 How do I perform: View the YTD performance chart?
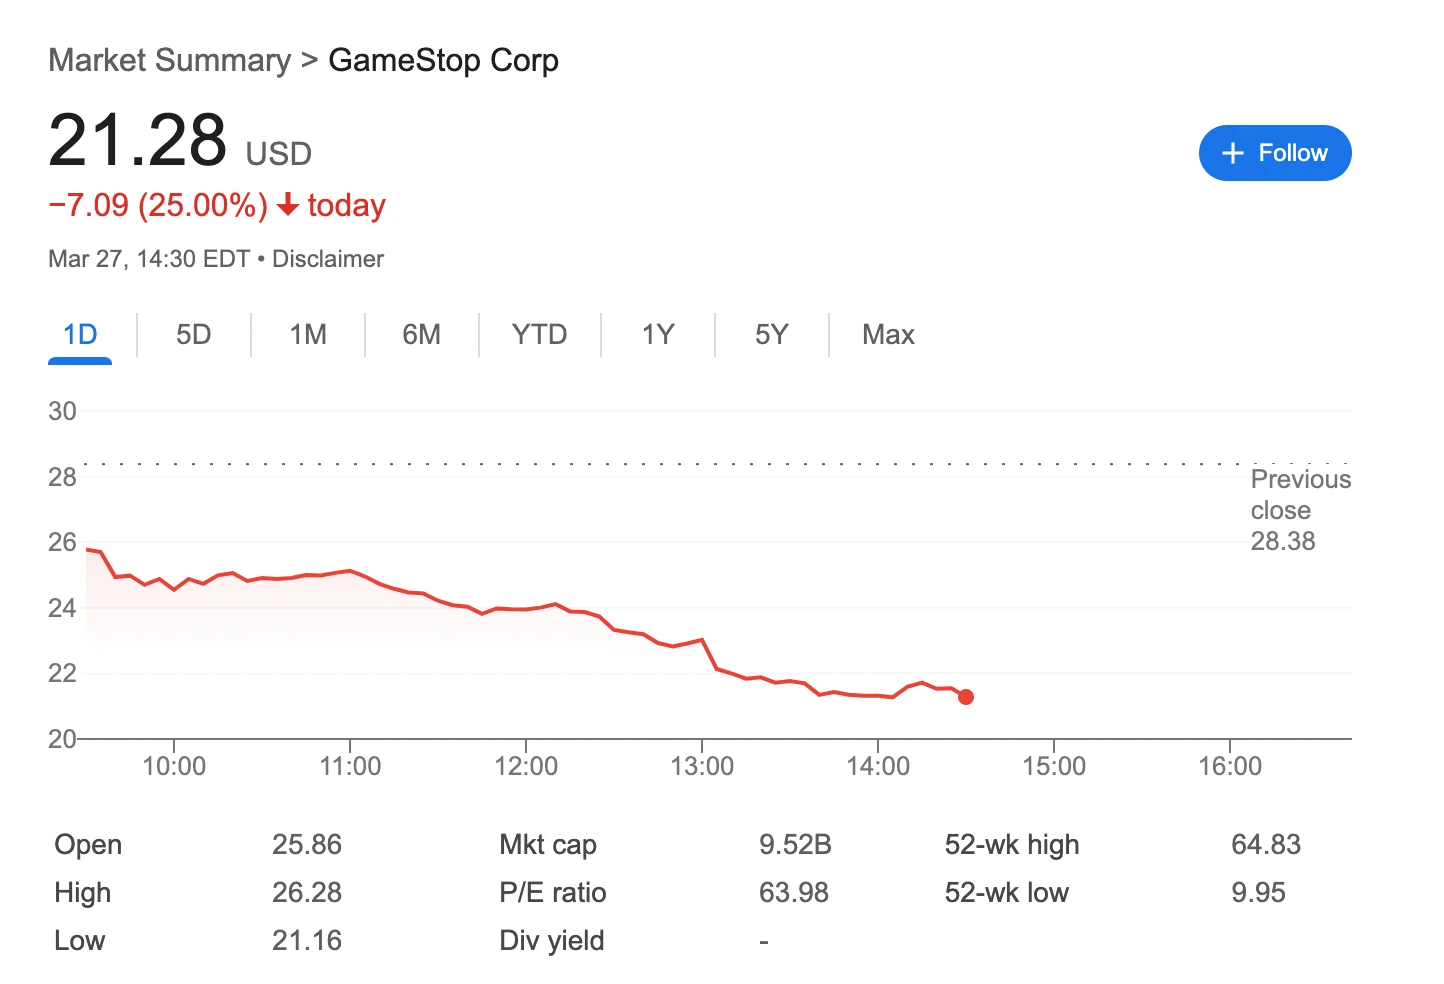point(539,334)
